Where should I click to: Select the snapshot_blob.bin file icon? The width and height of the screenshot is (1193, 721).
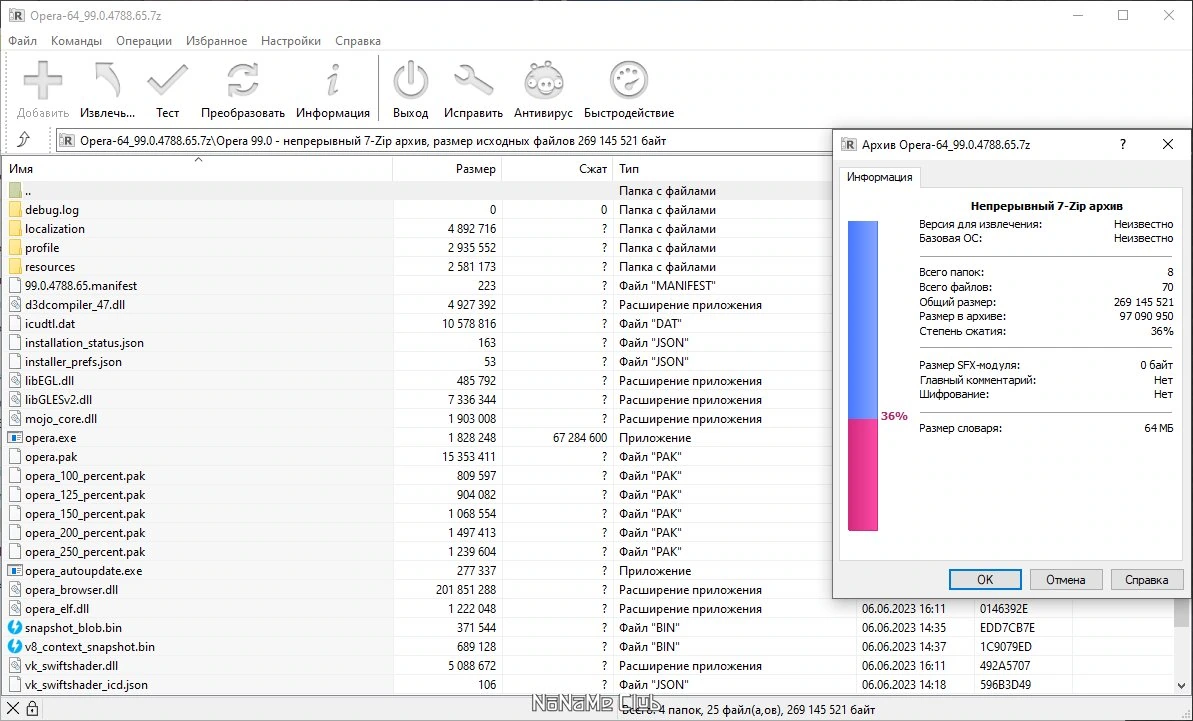click(15, 628)
